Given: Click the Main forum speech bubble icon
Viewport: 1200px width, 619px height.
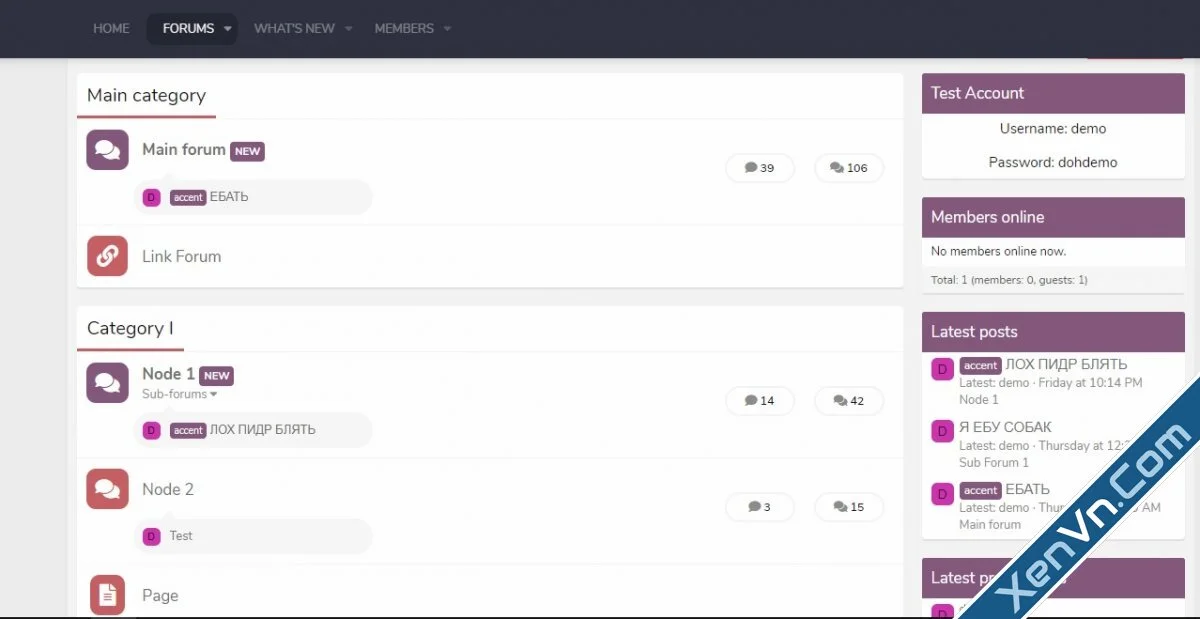Looking at the screenshot, I should tap(107, 150).
